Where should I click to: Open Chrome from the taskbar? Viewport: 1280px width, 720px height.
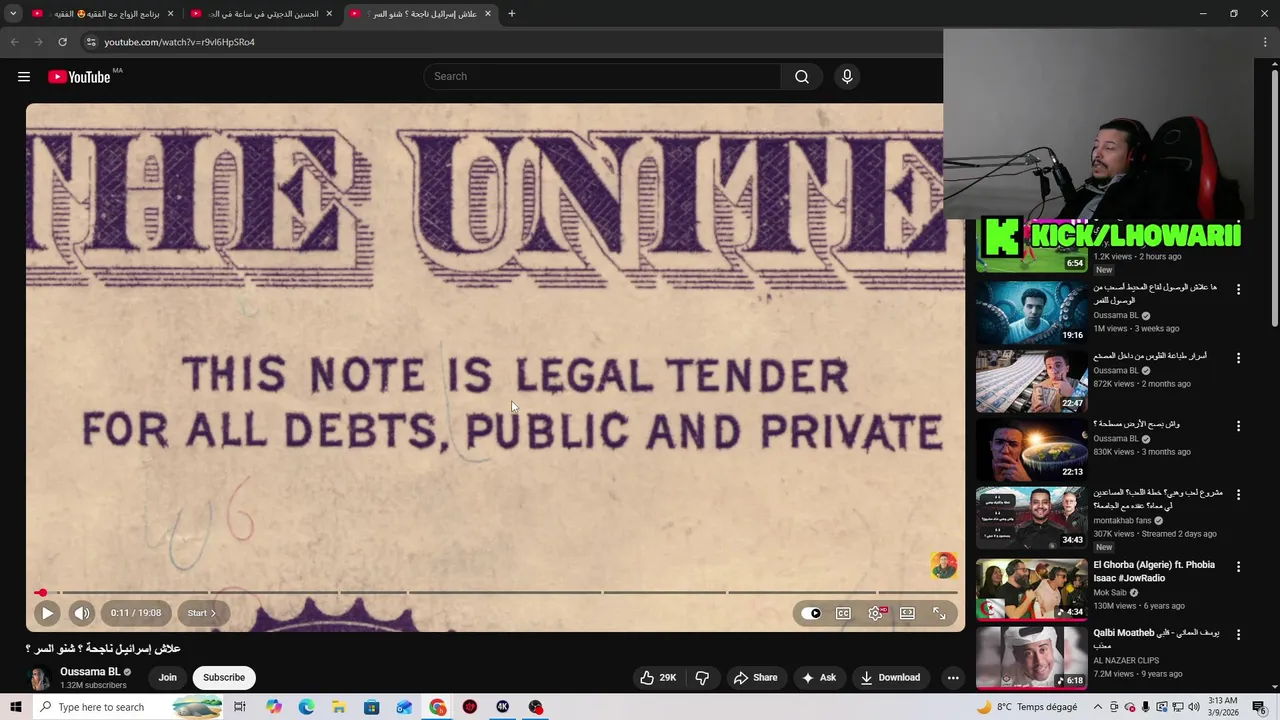(438, 707)
